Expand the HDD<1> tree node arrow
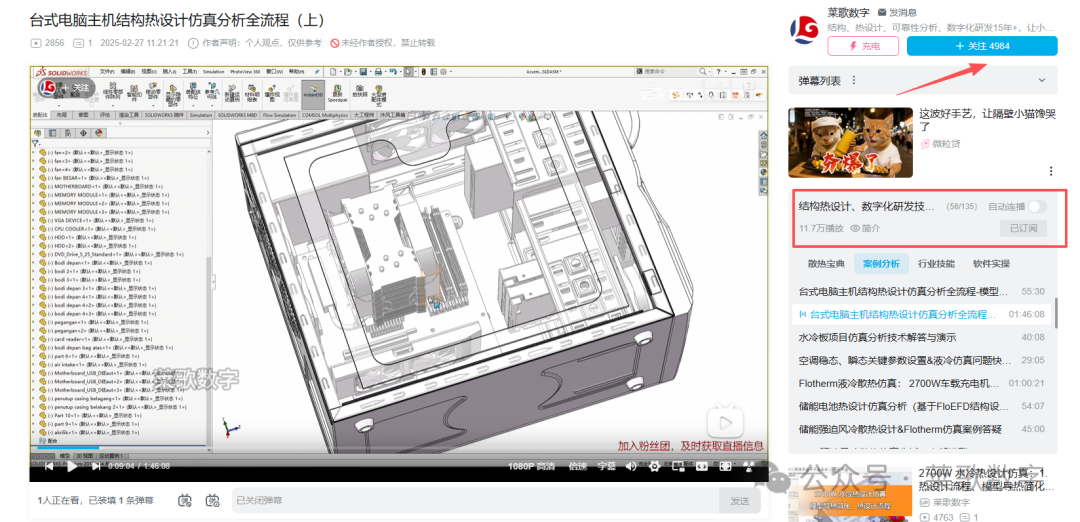 point(34,237)
